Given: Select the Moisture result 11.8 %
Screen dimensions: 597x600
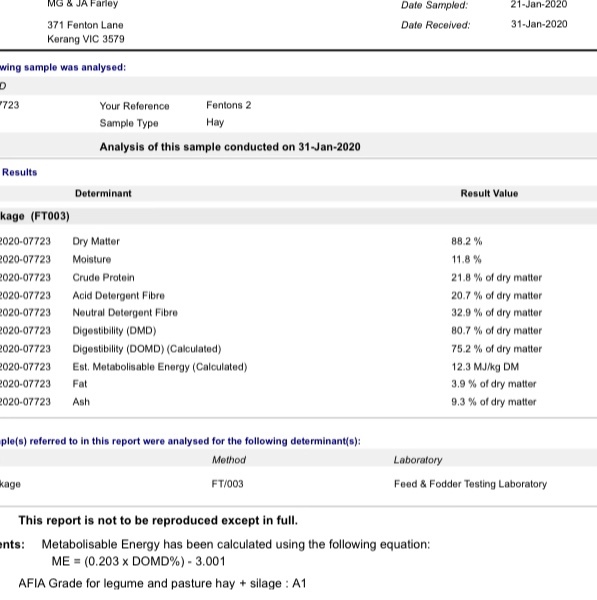Looking at the screenshot, I should tap(466, 259).
